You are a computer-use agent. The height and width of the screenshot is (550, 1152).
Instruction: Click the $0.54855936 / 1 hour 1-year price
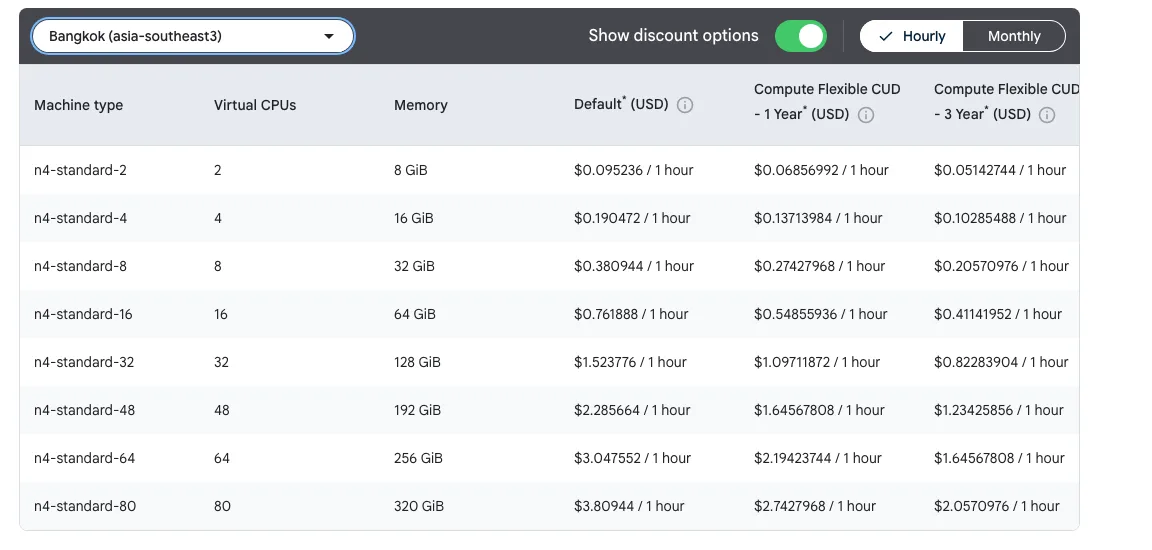tap(821, 314)
